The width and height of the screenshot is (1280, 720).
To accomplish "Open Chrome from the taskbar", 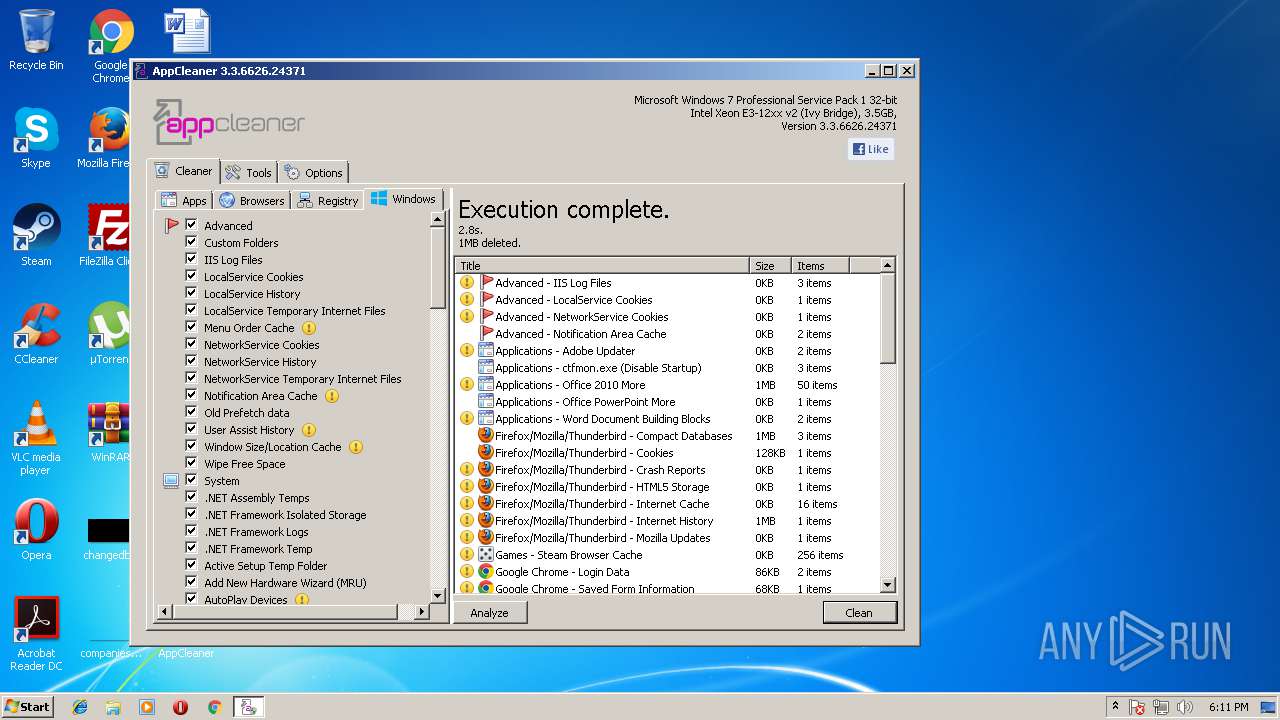I will pos(214,707).
